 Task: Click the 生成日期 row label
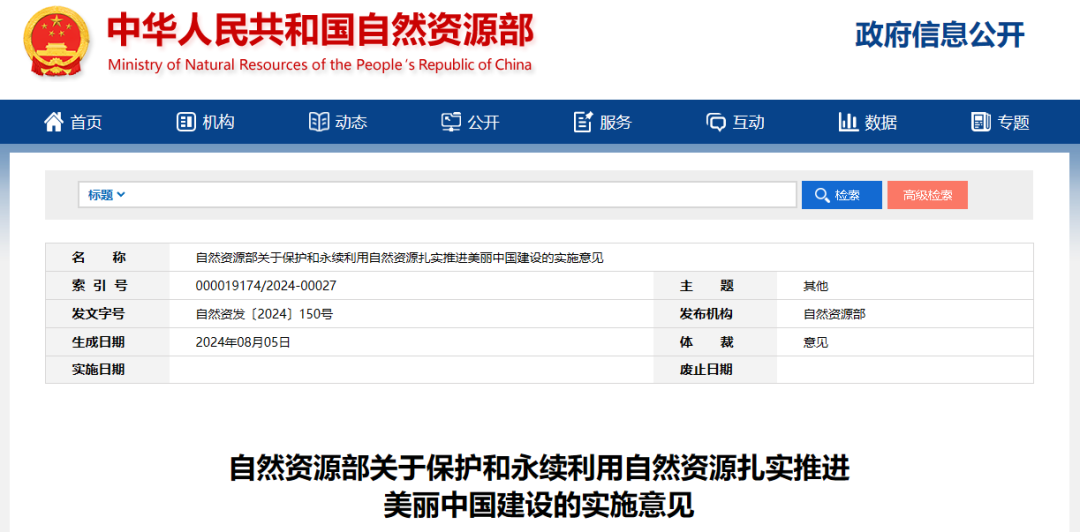point(98,342)
